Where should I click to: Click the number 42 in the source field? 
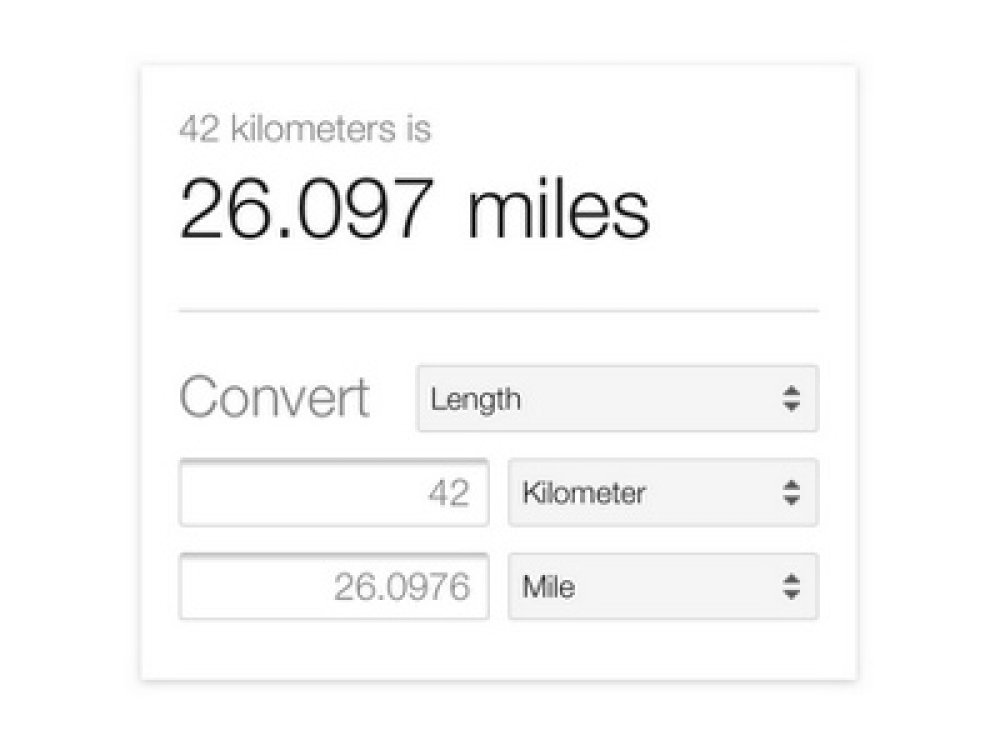coord(448,493)
